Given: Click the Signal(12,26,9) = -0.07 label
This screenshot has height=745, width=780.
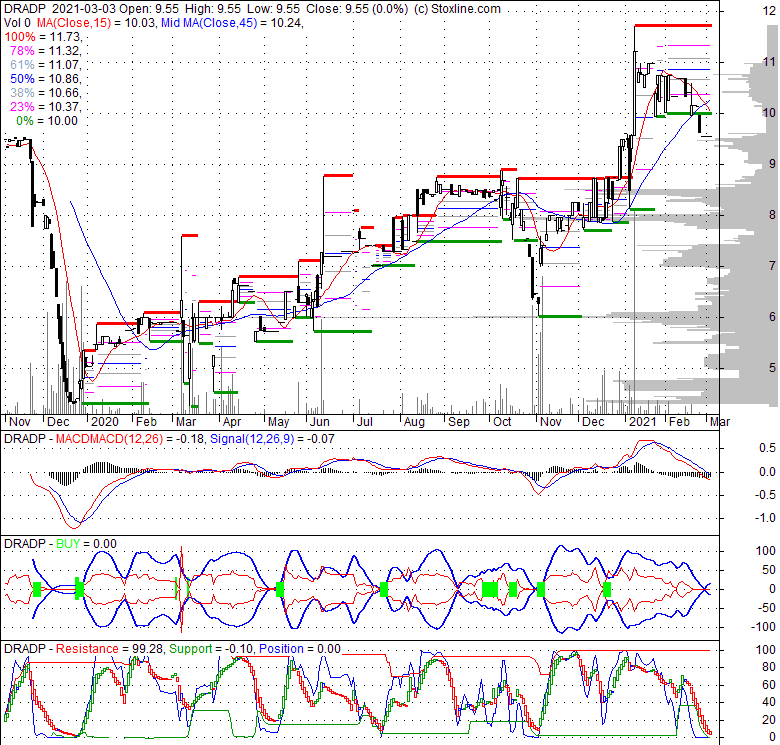Looking at the screenshot, I should [x=272, y=439].
